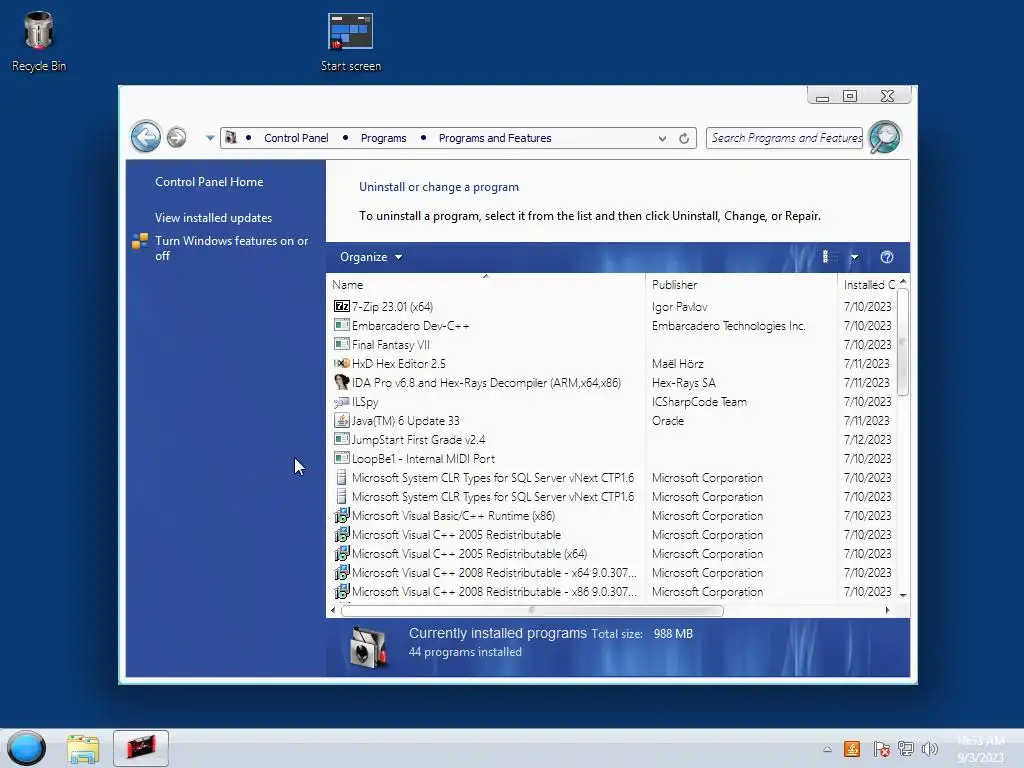Click the horizontal scroll left arrow
The height and width of the screenshot is (768, 1024).
pos(333,611)
